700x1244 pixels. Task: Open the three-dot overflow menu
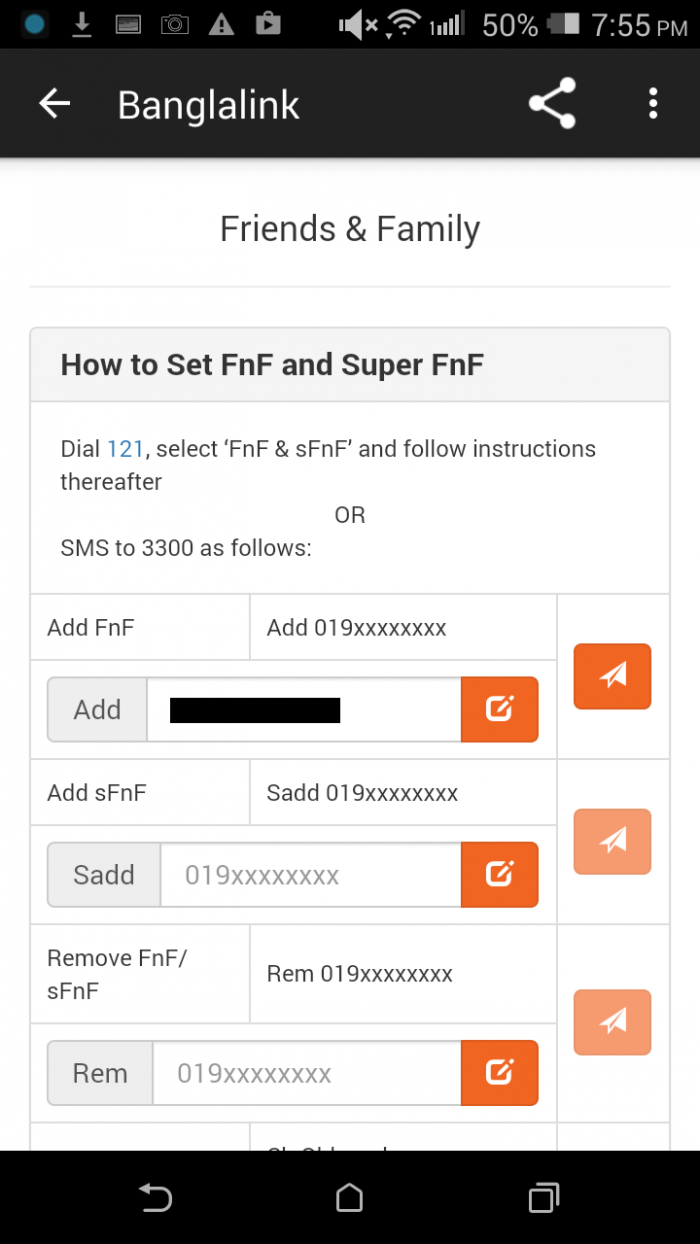pyautogui.click(x=653, y=104)
